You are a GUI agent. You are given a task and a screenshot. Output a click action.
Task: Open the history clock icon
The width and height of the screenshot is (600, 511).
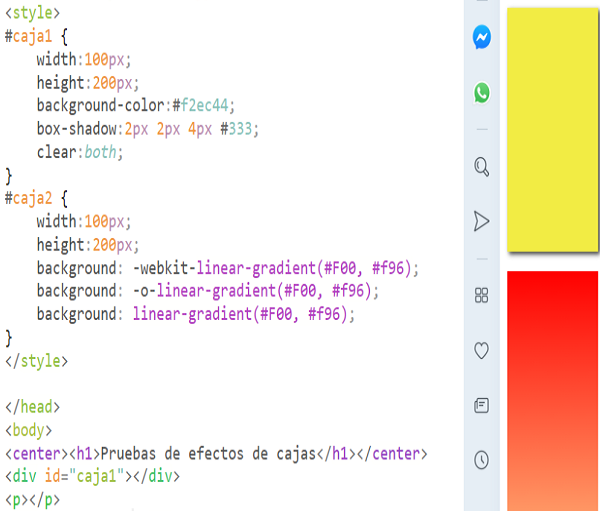click(x=481, y=460)
